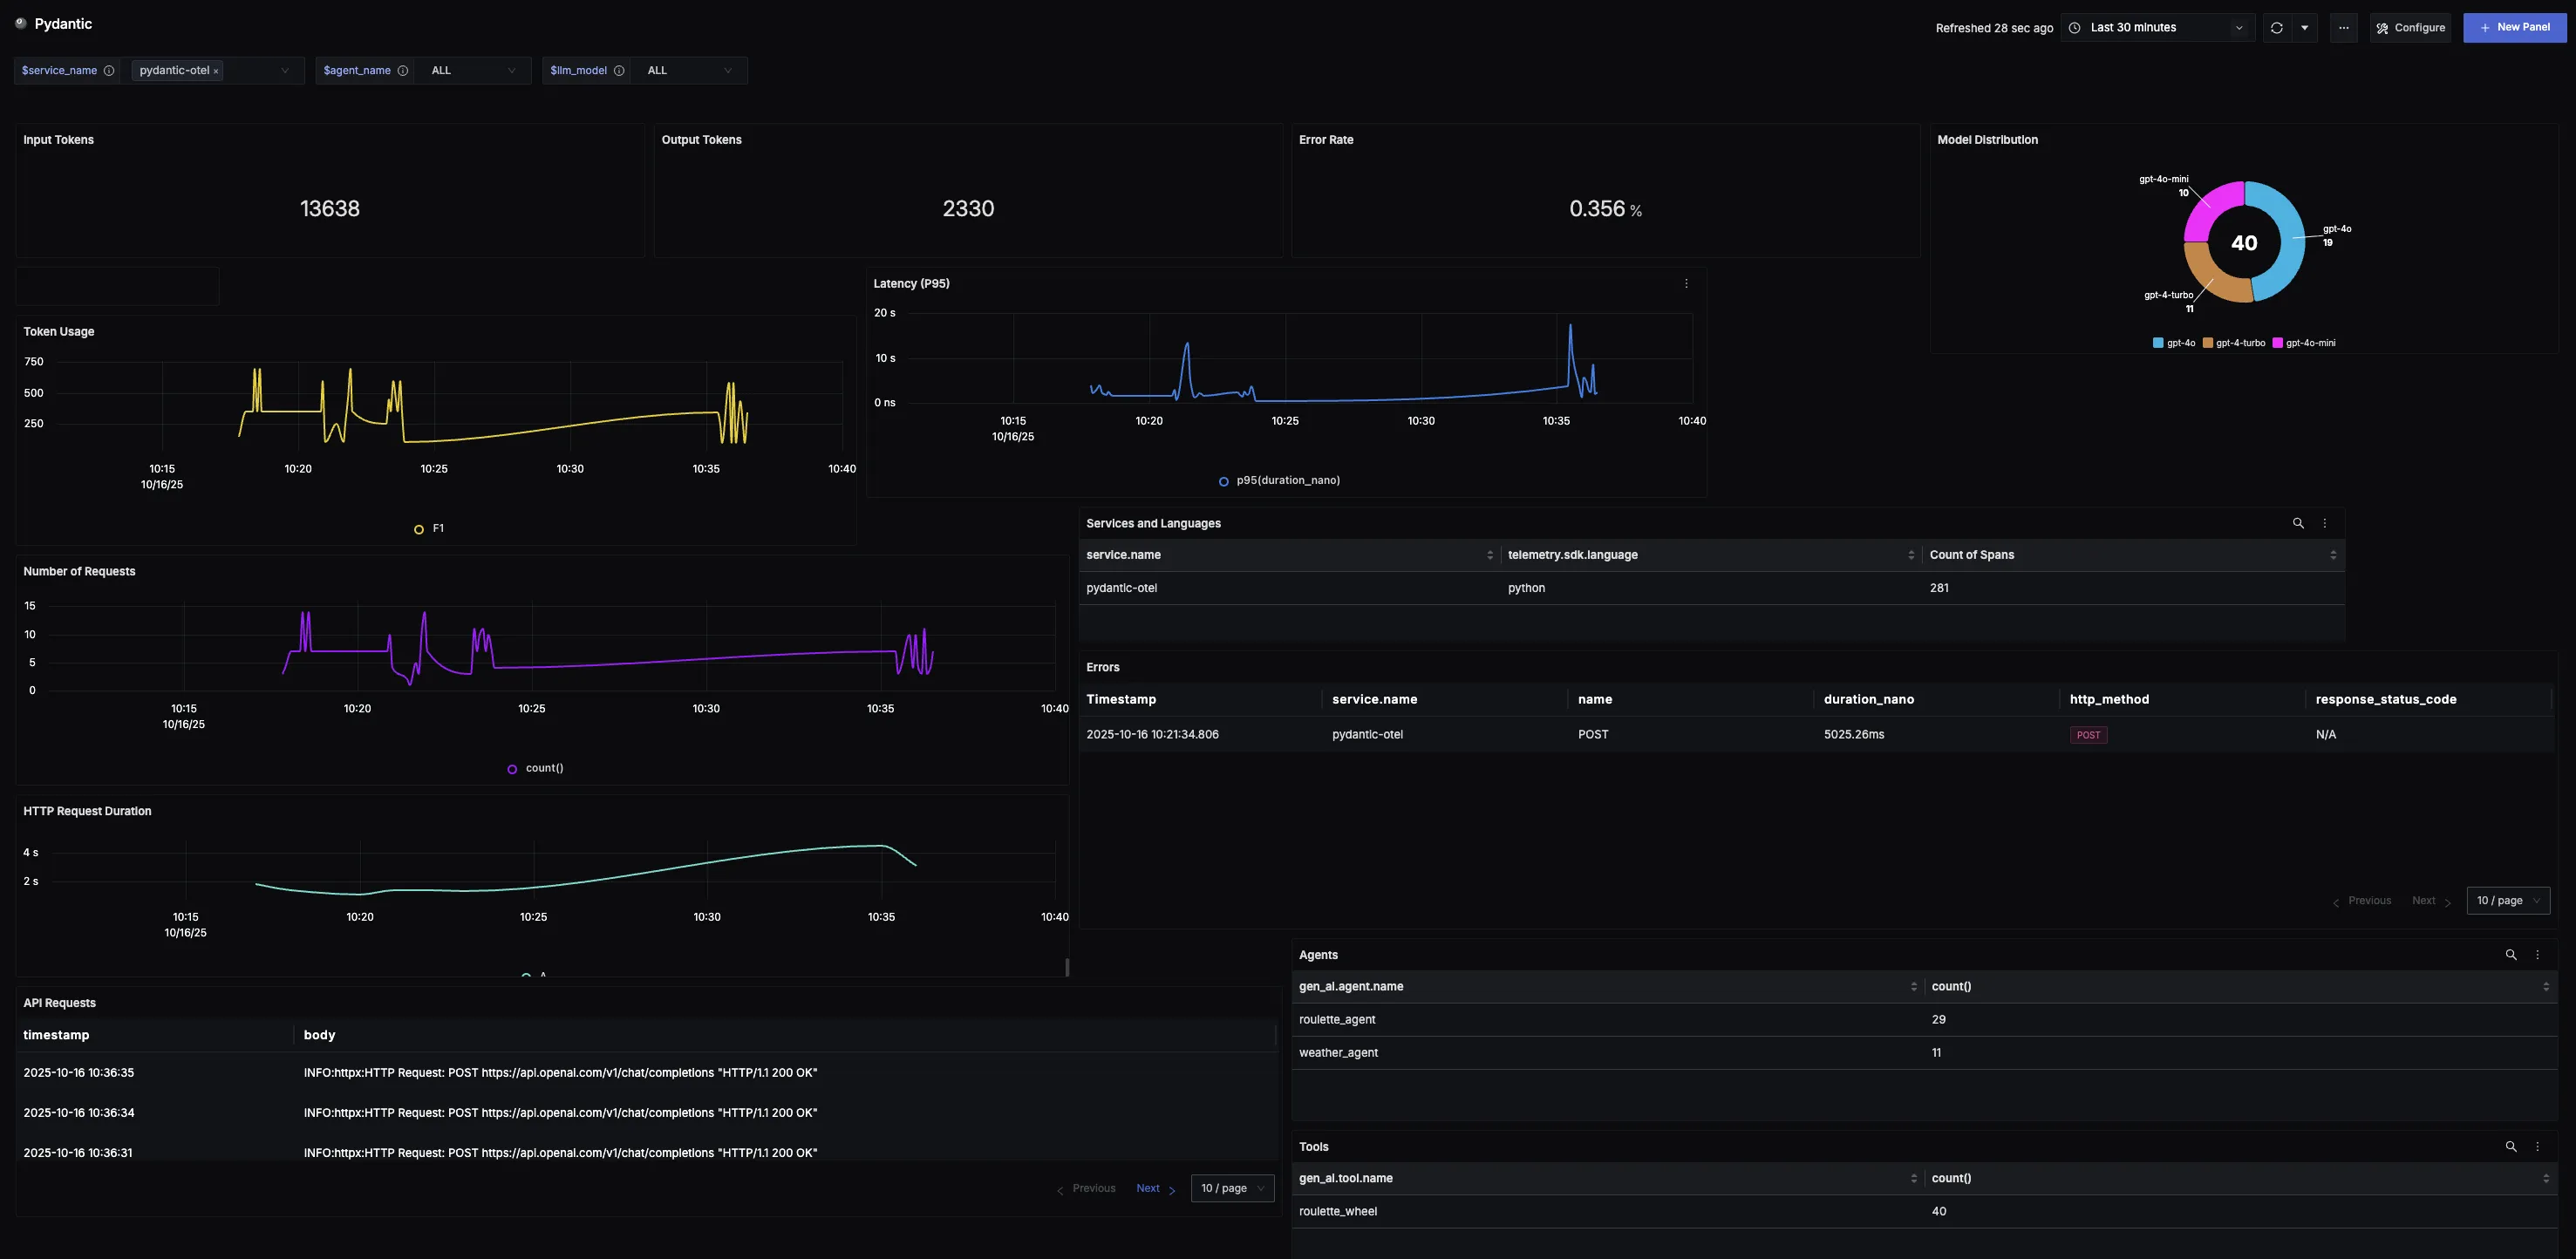Click the refresh dashboard icon

pos(2276,27)
